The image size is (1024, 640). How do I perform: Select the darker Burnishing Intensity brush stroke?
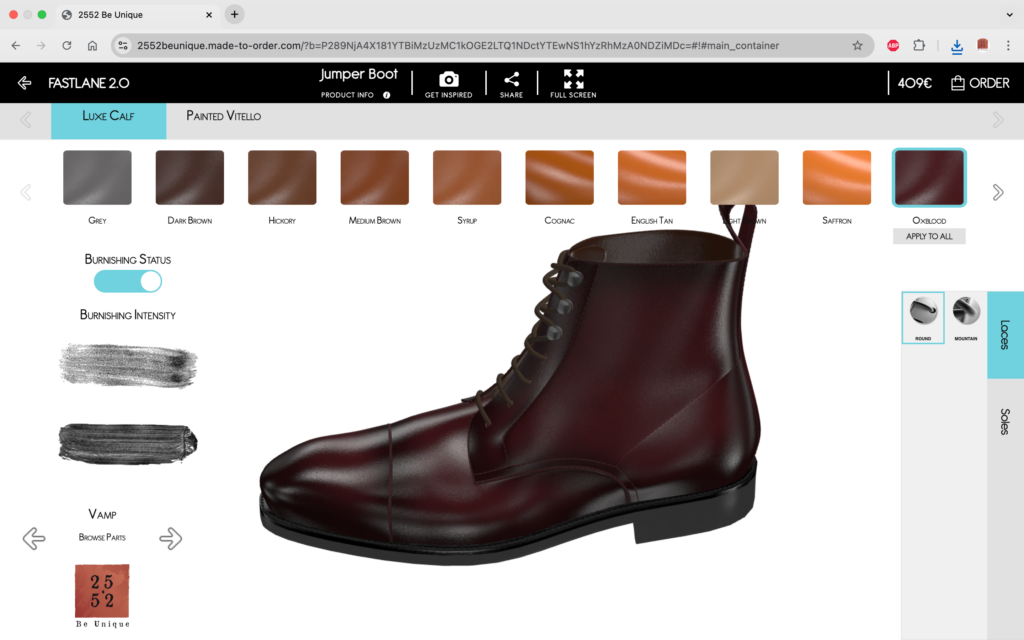click(127, 446)
